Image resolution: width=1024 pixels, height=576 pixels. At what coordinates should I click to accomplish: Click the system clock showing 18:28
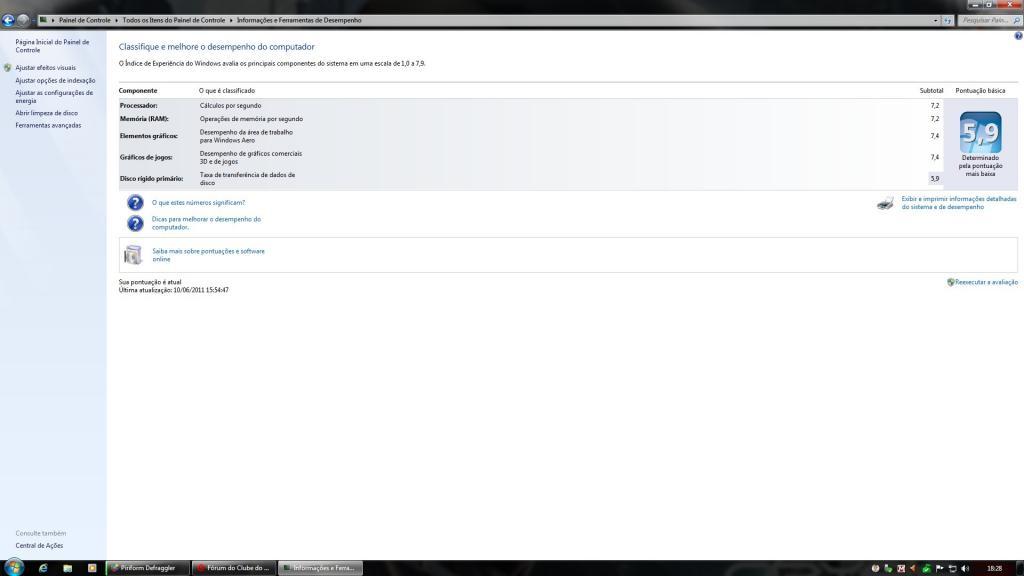point(995,568)
